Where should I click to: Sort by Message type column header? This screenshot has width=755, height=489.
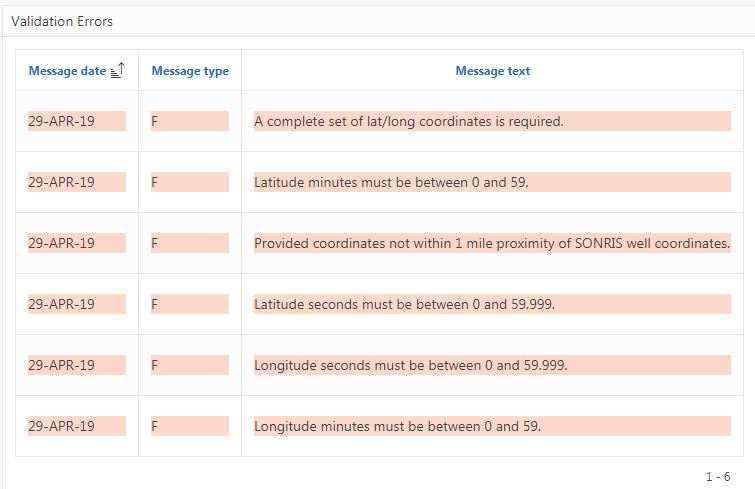click(190, 71)
